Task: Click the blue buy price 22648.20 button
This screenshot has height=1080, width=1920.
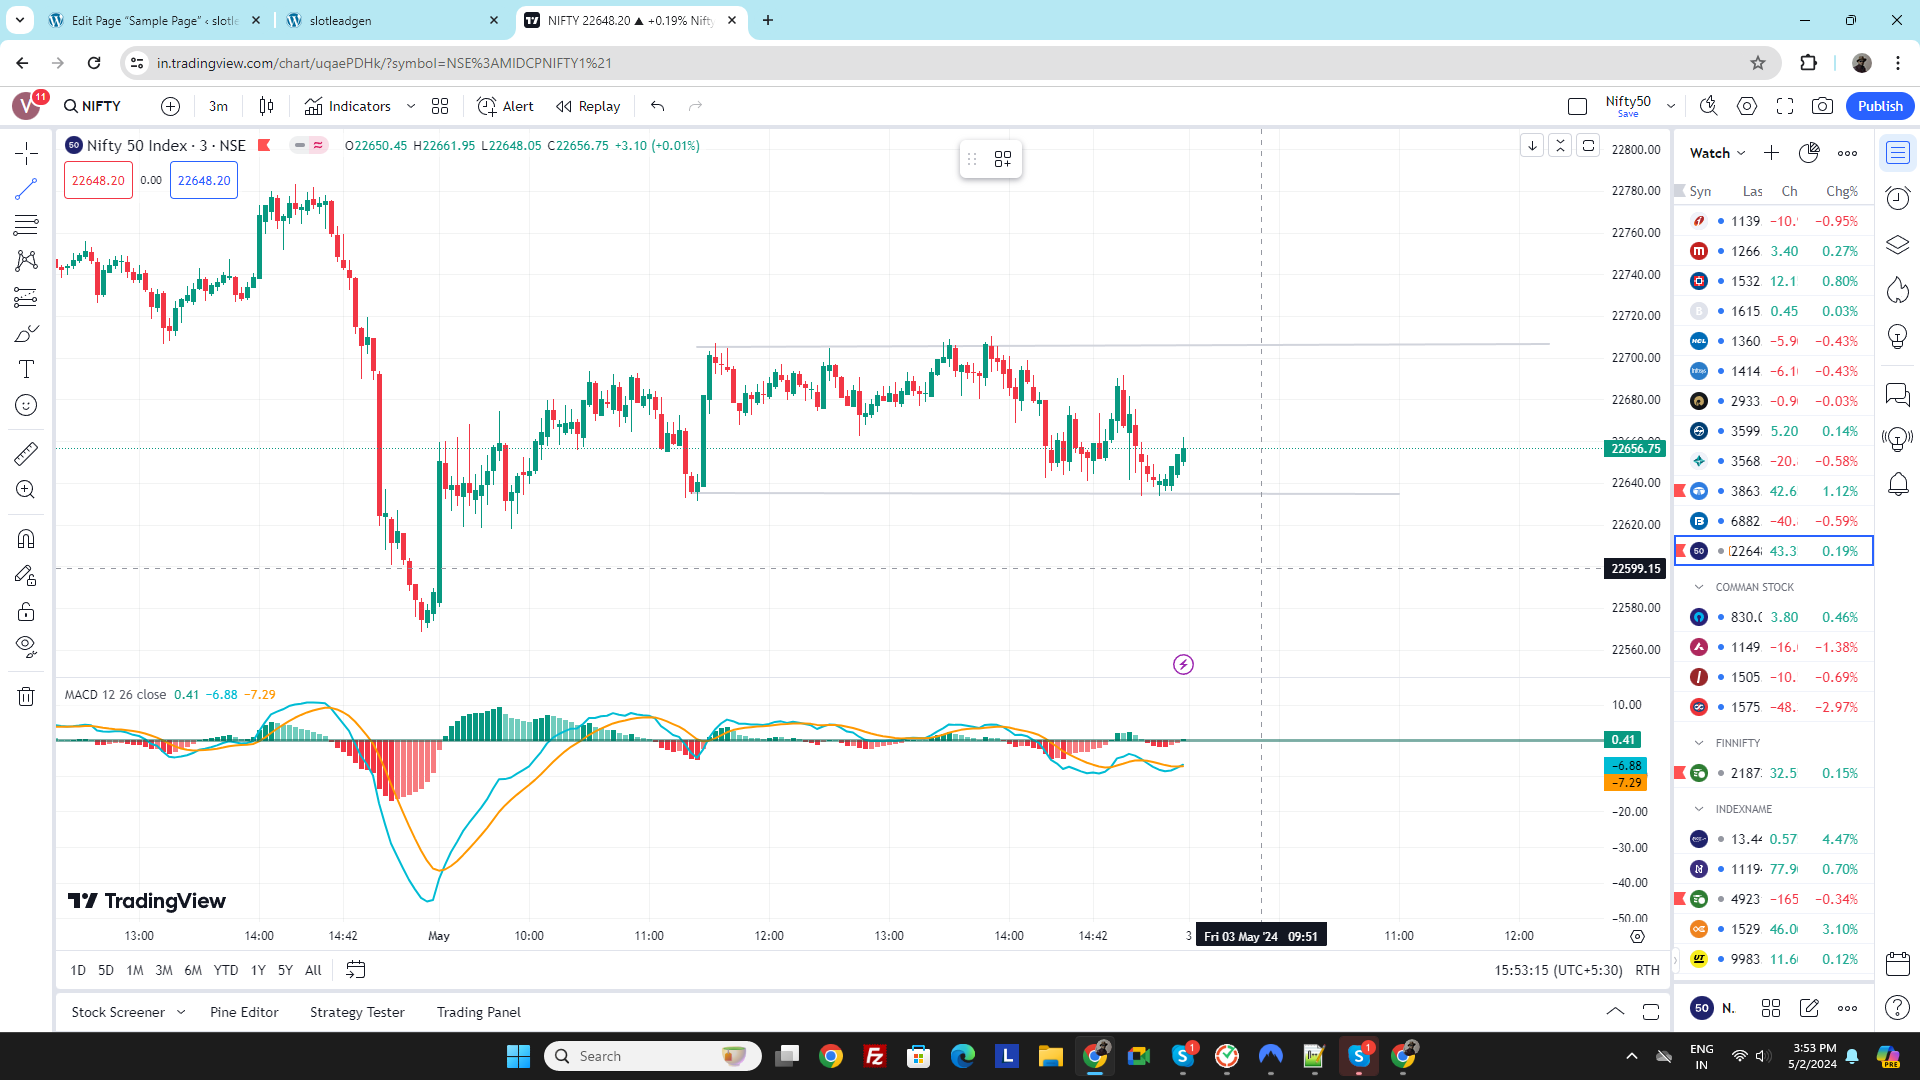Action: [204, 180]
